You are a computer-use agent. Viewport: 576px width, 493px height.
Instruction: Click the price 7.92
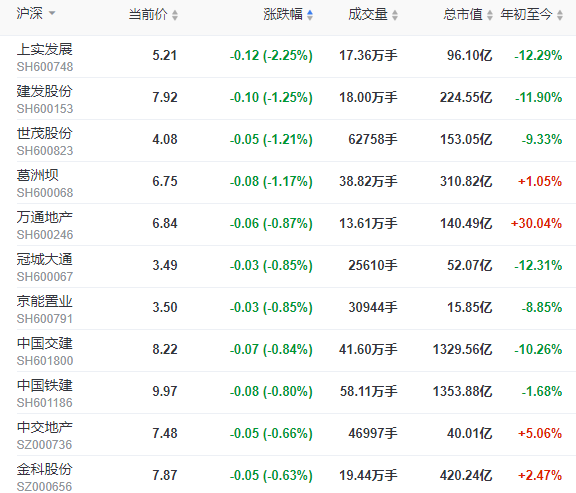[165, 97]
